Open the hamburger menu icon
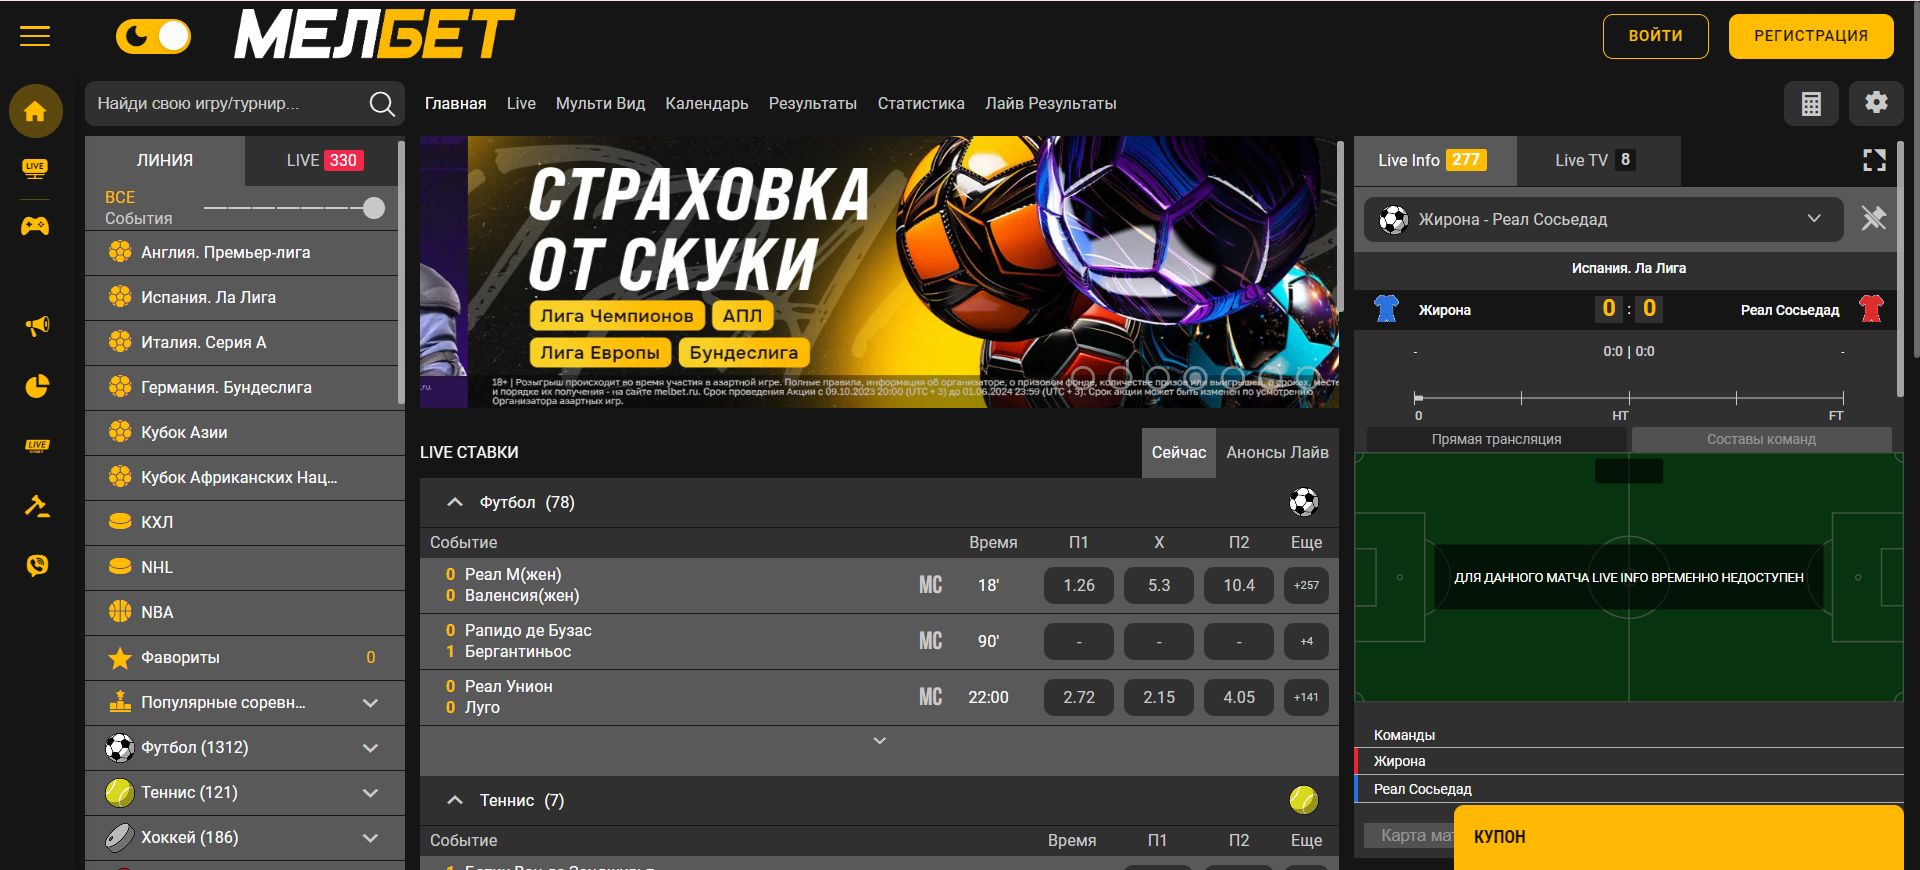 35,37
